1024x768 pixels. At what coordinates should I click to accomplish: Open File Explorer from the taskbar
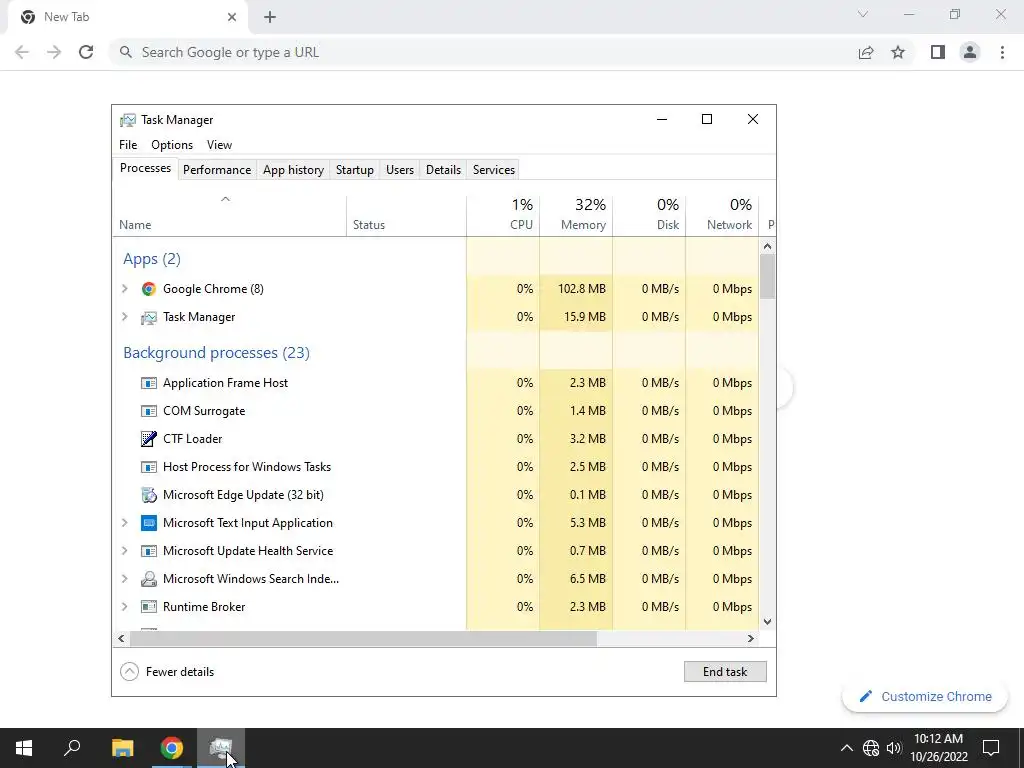[122, 748]
